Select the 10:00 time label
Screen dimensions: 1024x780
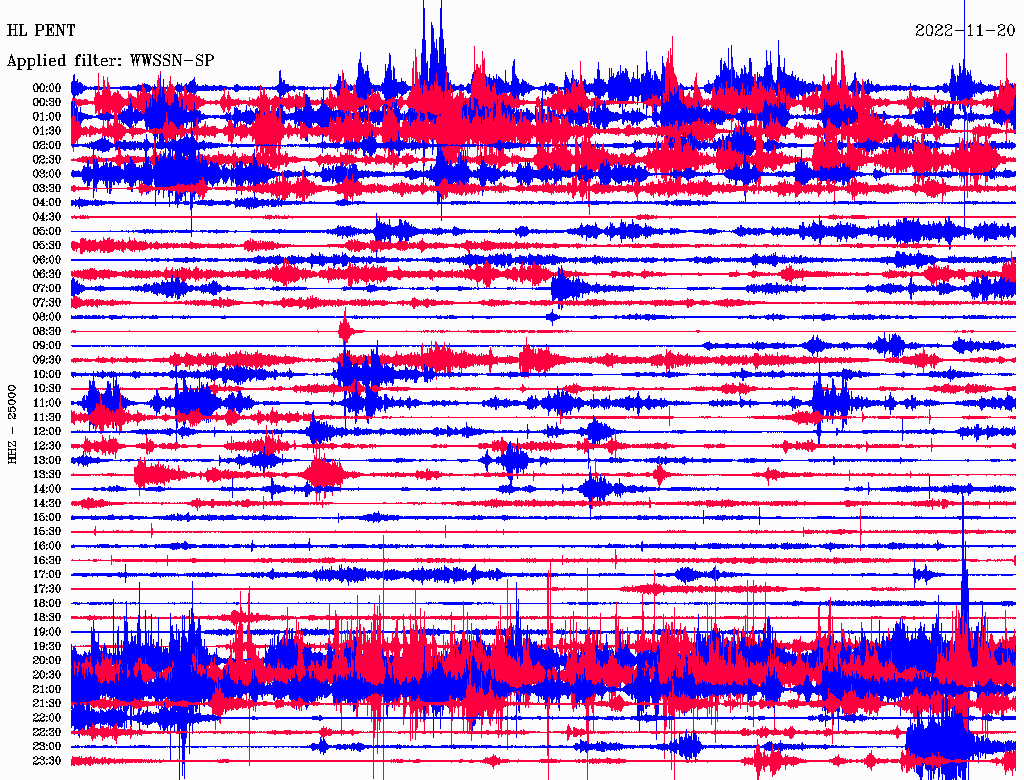point(47,374)
